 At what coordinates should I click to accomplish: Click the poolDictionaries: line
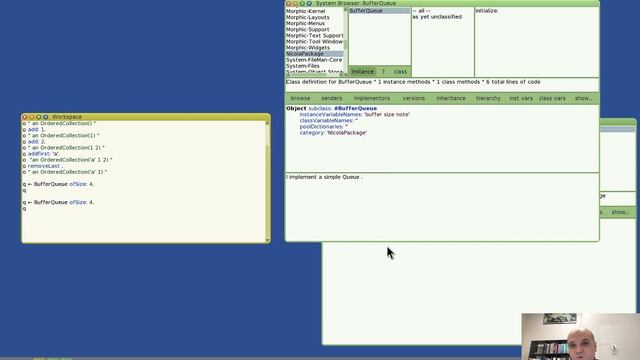point(324,127)
